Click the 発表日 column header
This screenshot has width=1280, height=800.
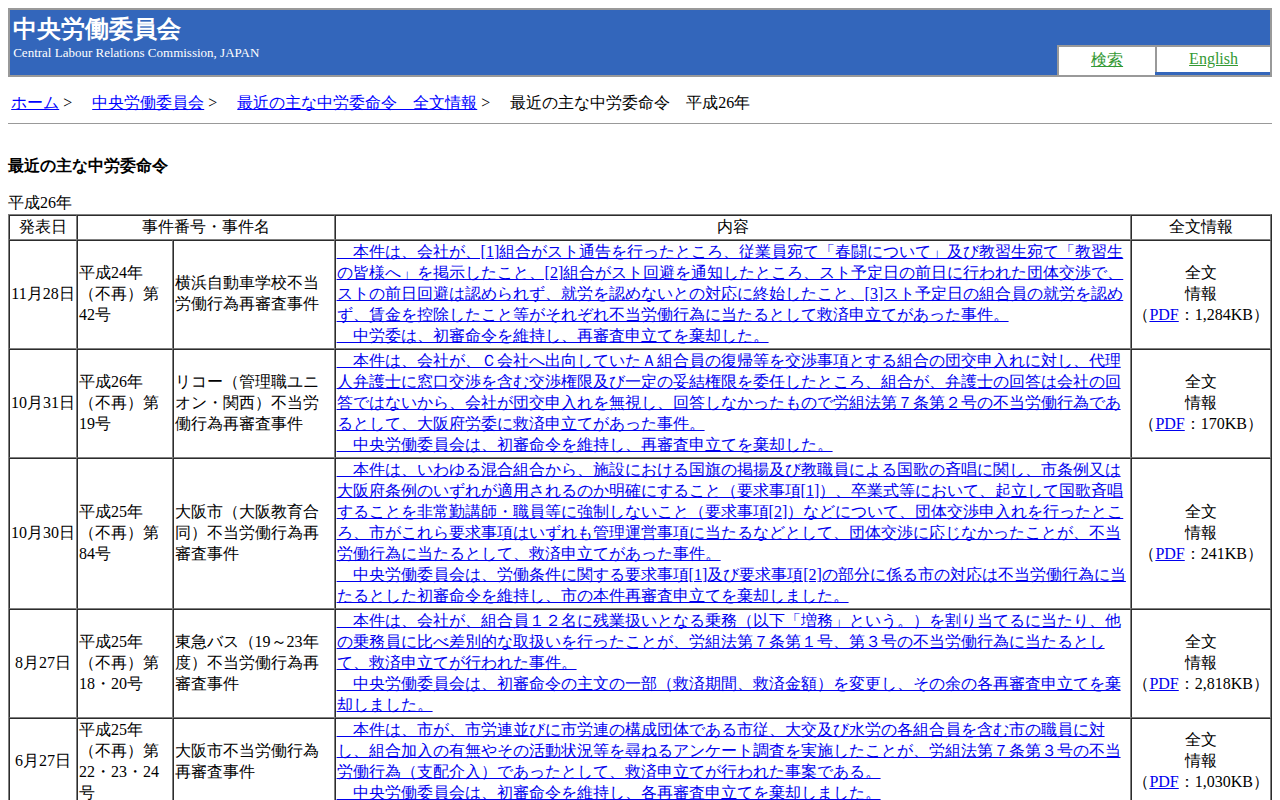pos(43,227)
